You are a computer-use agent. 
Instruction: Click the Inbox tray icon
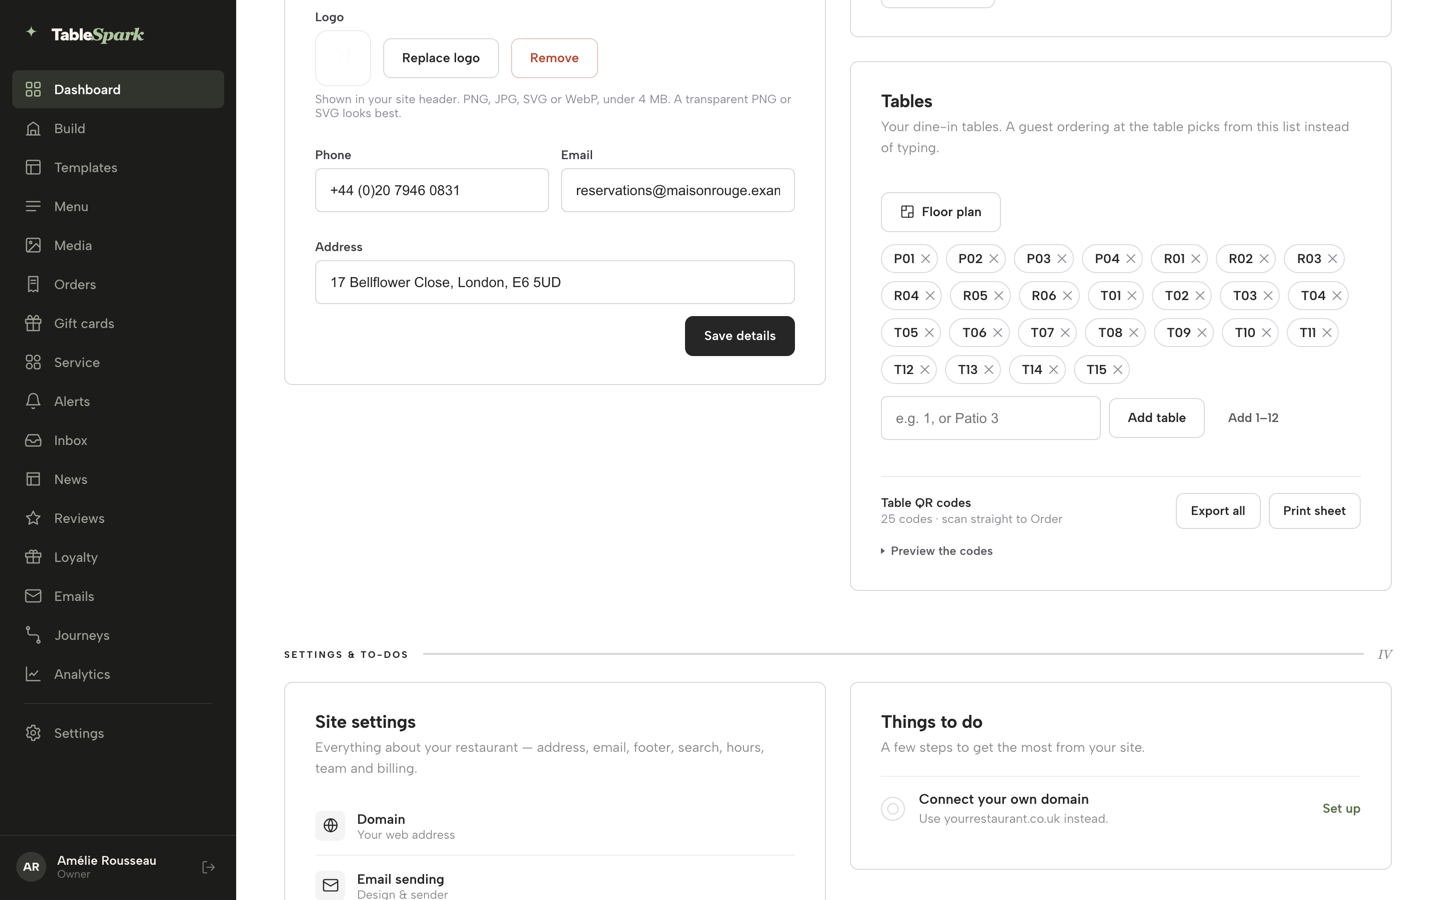33,440
